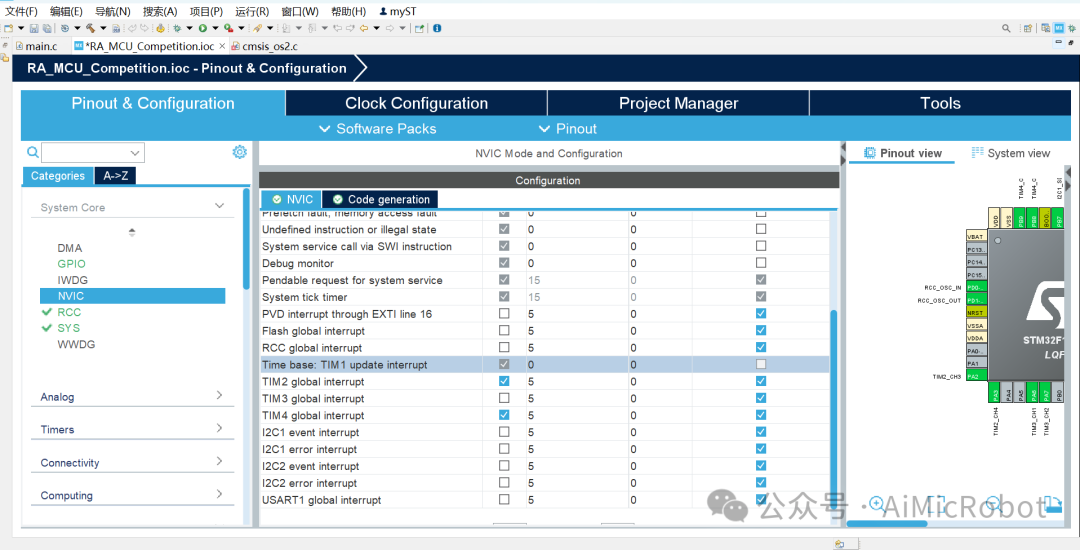Switch to the Clock Configuration tab
Screen dimensions: 1080x550
[416, 103]
